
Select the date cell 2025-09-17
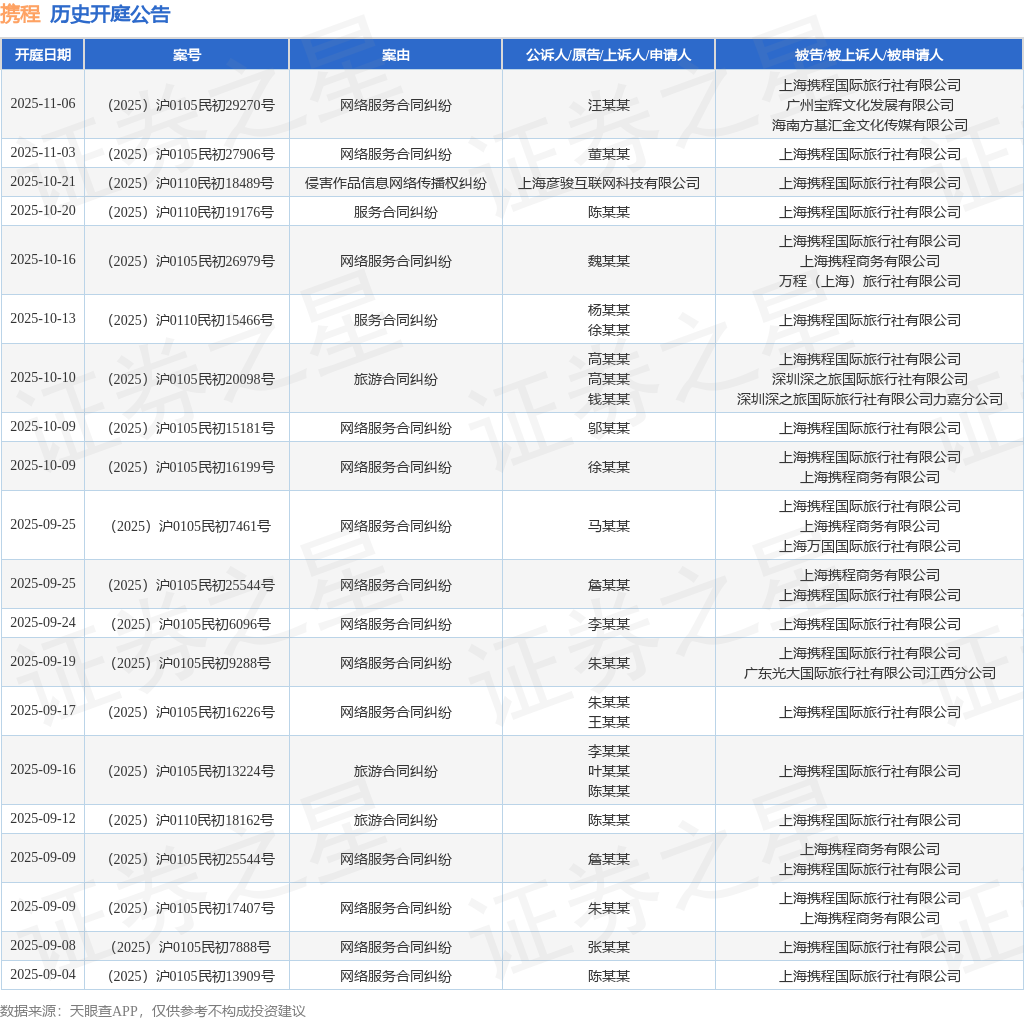[x=43, y=711]
